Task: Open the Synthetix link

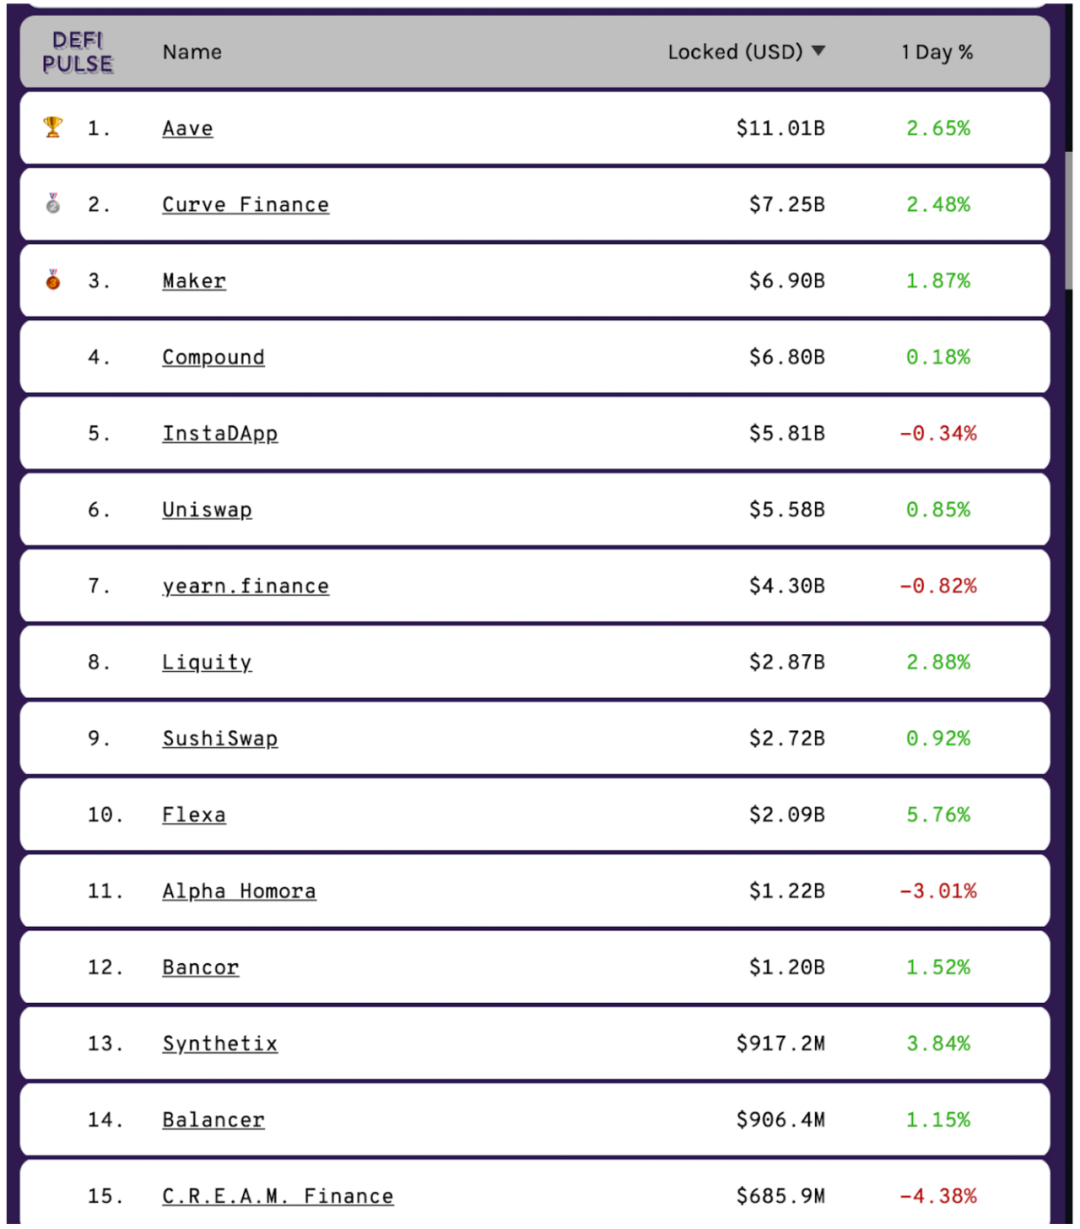Action: click(220, 1044)
